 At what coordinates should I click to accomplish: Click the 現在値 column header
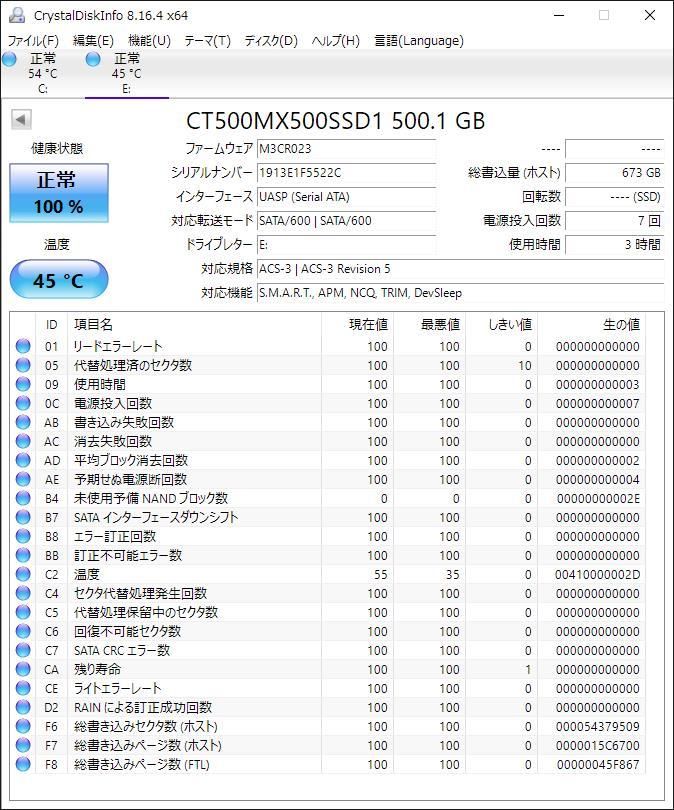coord(357,324)
